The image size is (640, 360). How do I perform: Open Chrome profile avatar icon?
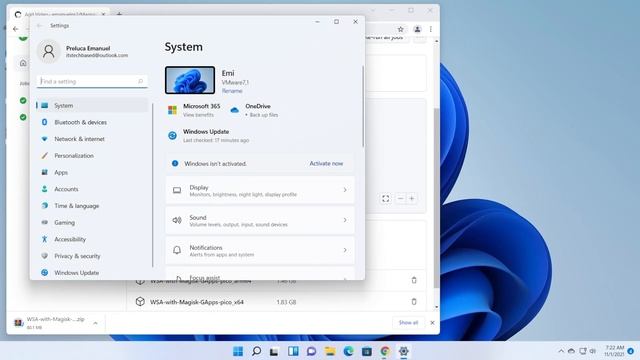point(417,29)
